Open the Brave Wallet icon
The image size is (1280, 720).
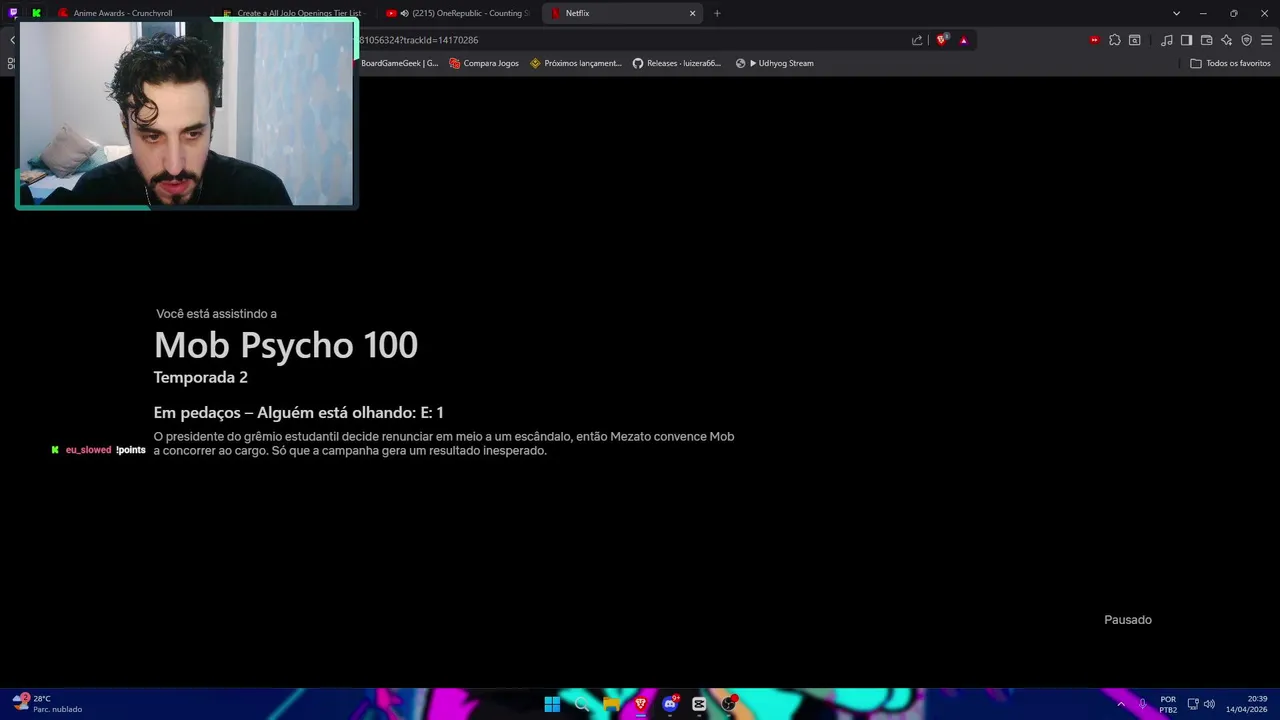[1206, 40]
